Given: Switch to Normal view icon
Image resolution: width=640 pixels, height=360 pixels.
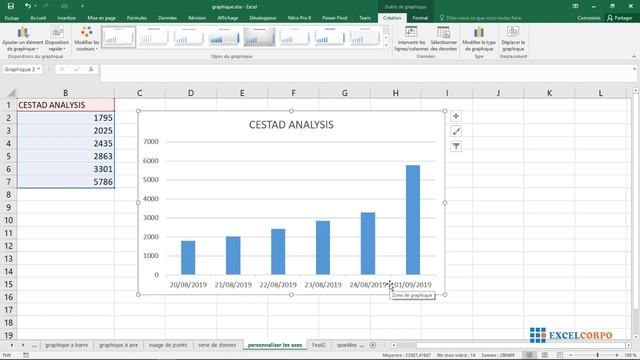Looking at the screenshot, I should click(x=529, y=356).
